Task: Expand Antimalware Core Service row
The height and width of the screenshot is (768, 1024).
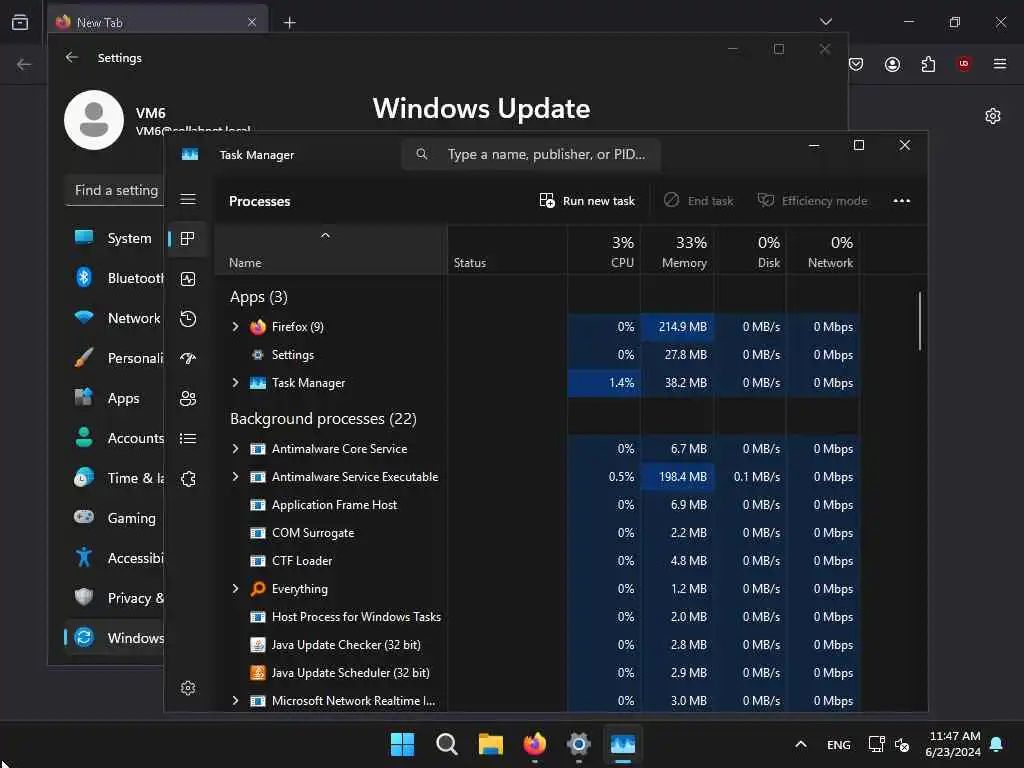Action: coord(236,449)
